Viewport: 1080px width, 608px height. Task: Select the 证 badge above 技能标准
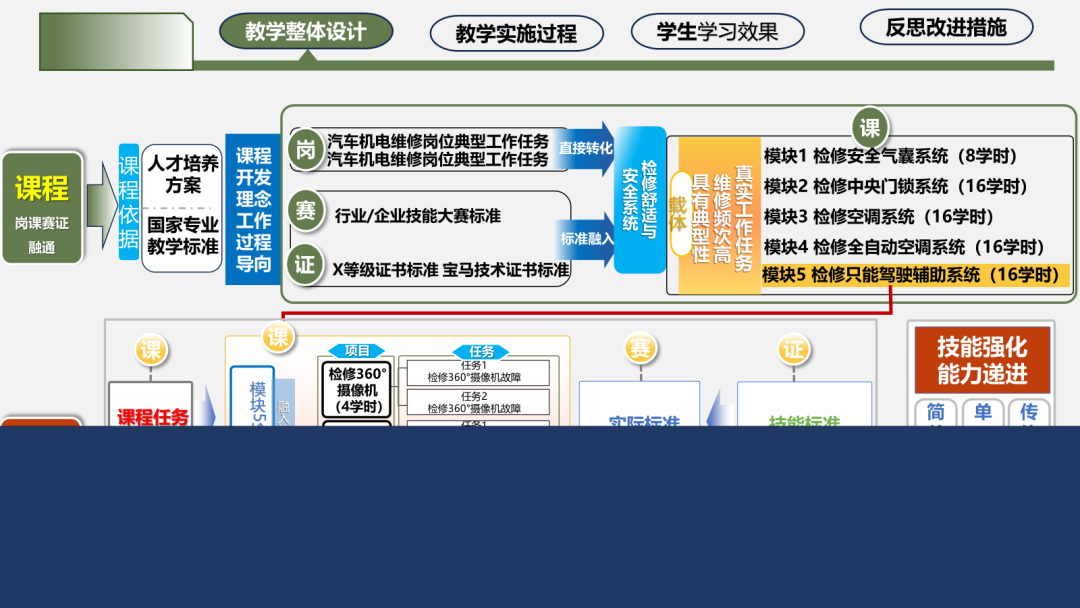click(x=796, y=348)
